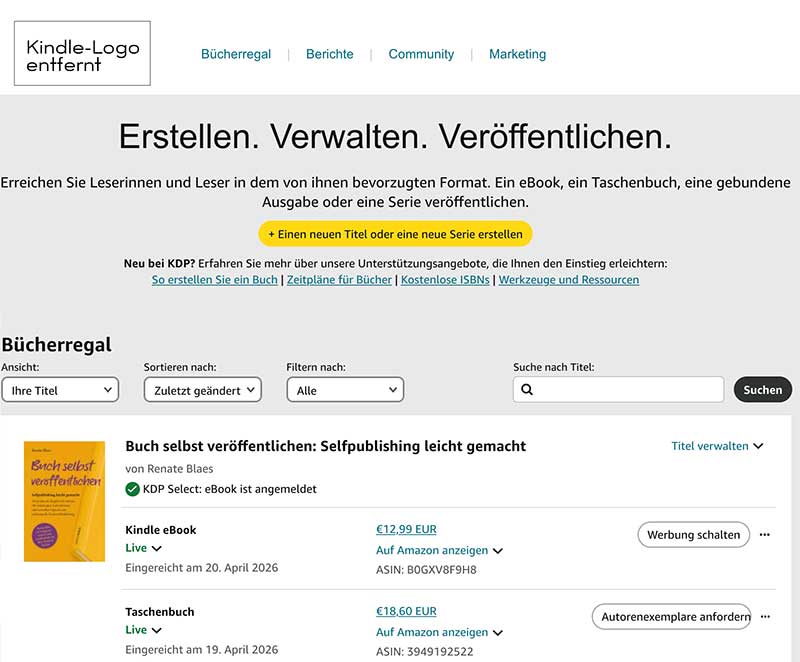Click the Suchen button
The height and width of the screenshot is (662, 800).
pyautogui.click(x=762, y=390)
